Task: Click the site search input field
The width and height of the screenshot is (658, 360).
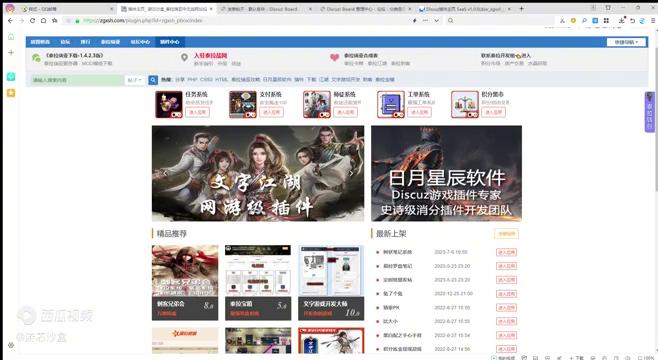Action: (x=77, y=80)
